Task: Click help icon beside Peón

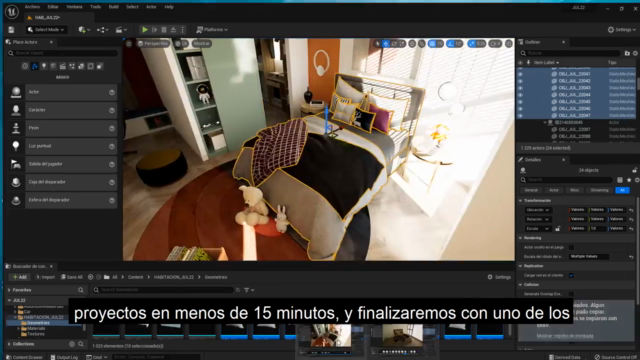Action: click(112, 128)
